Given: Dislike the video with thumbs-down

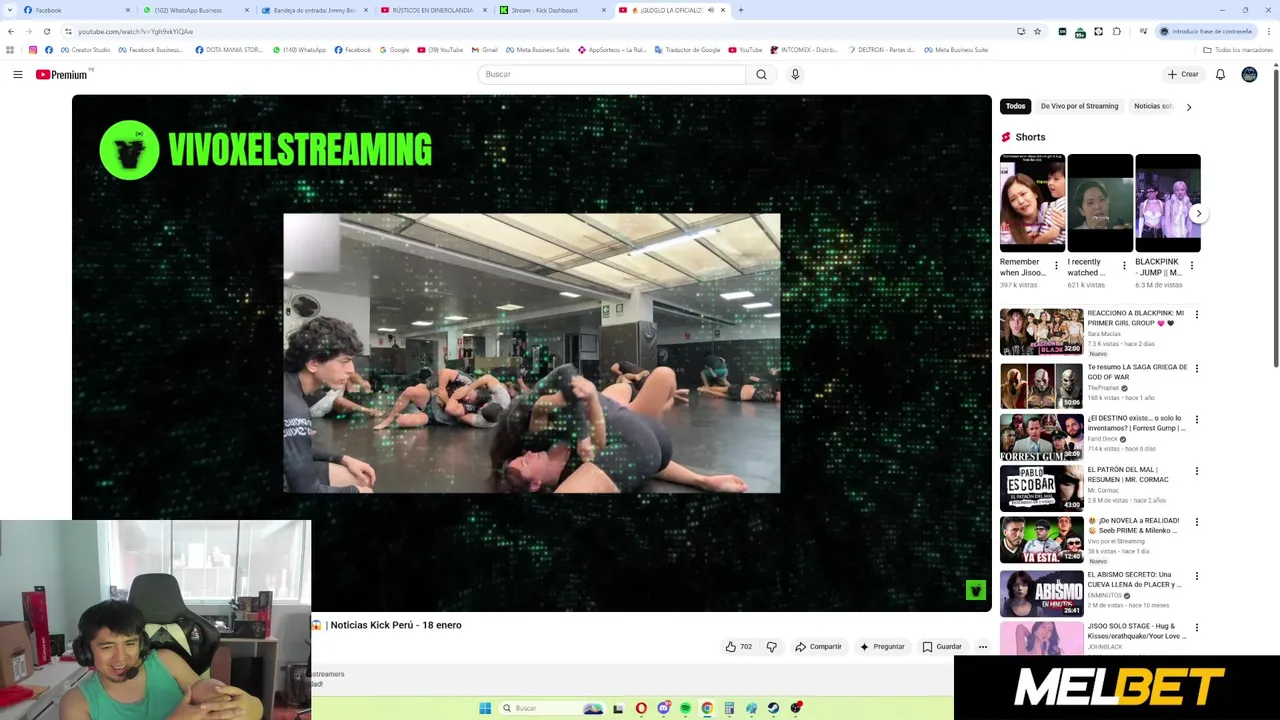Looking at the screenshot, I should tap(771, 647).
